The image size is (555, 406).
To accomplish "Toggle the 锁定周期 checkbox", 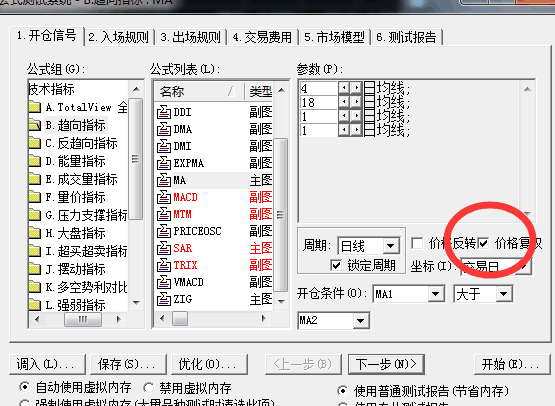I will 336,265.
